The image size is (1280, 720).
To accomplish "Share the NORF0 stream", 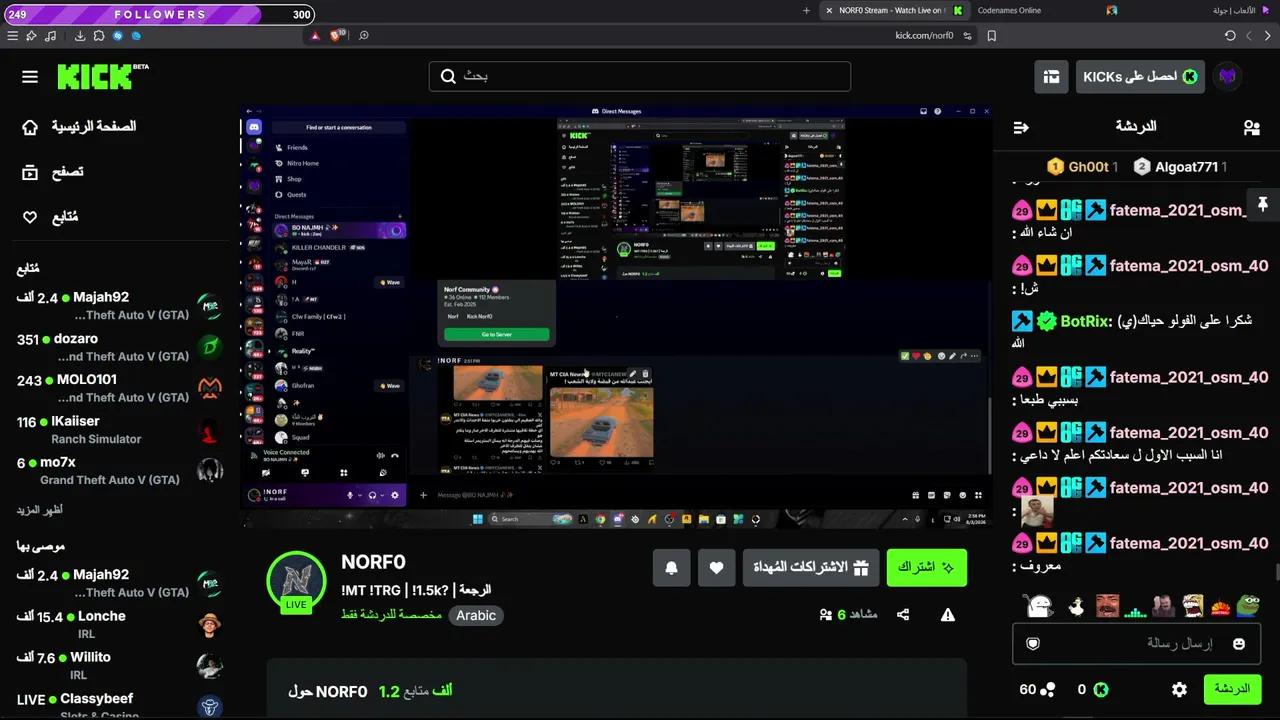I will pyautogui.click(x=904, y=615).
